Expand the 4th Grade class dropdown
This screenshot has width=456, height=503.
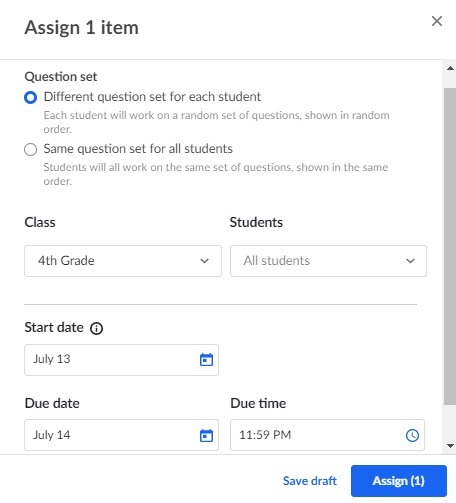(123, 261)
